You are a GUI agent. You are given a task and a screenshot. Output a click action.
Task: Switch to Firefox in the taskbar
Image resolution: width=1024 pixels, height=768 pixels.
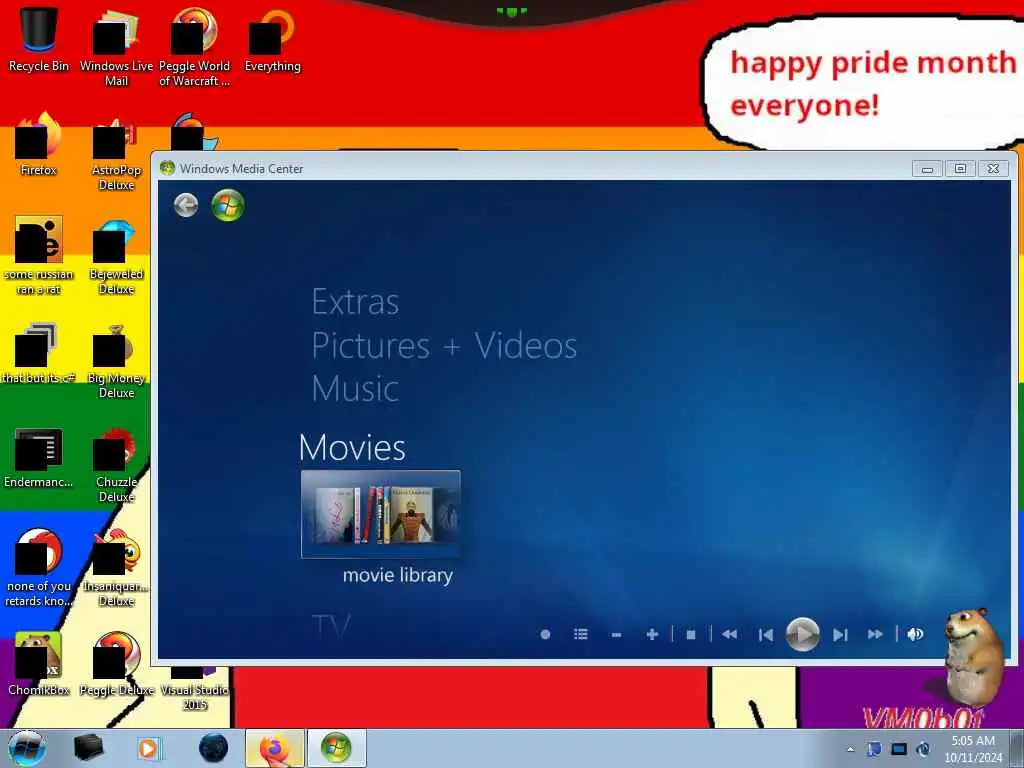275,748
